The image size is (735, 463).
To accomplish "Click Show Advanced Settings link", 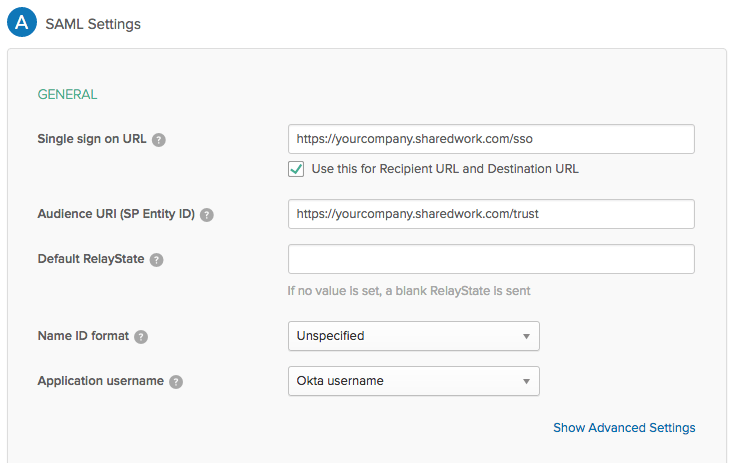I will point(624,428).
